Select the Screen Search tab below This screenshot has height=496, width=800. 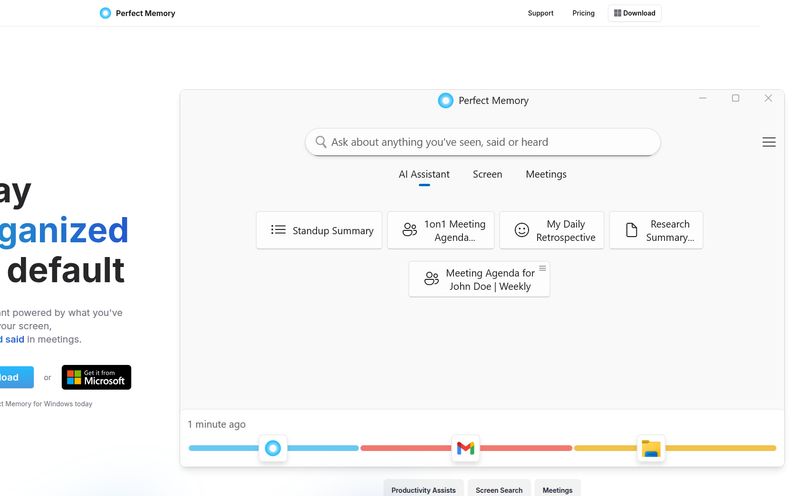coord(499,489)
